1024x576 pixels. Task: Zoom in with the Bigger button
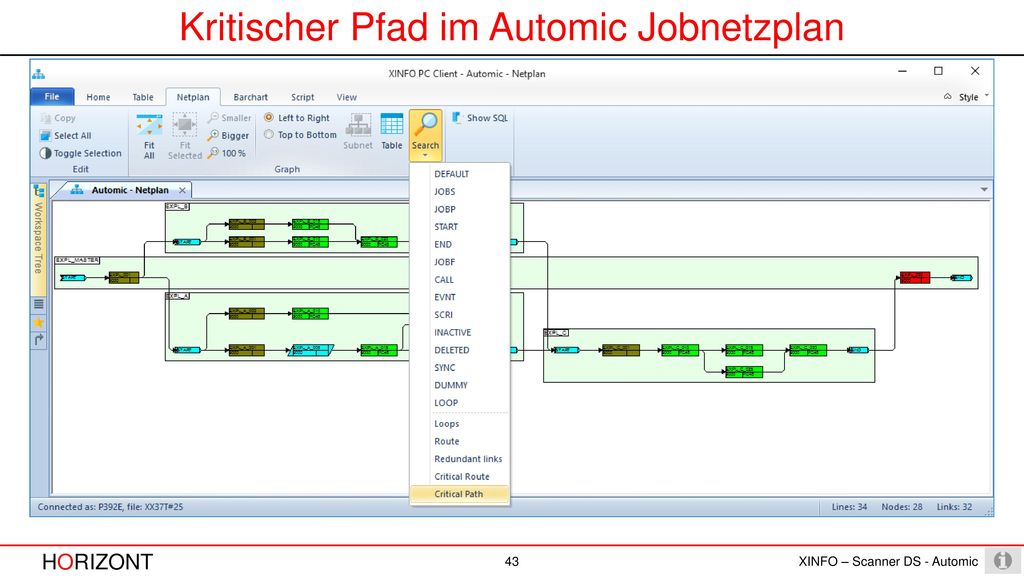coord(229,136)
